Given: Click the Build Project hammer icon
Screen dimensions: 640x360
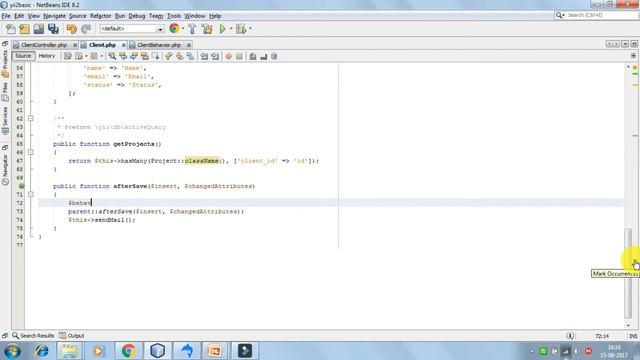Looking at the screenshot, I should click(192, 29).
